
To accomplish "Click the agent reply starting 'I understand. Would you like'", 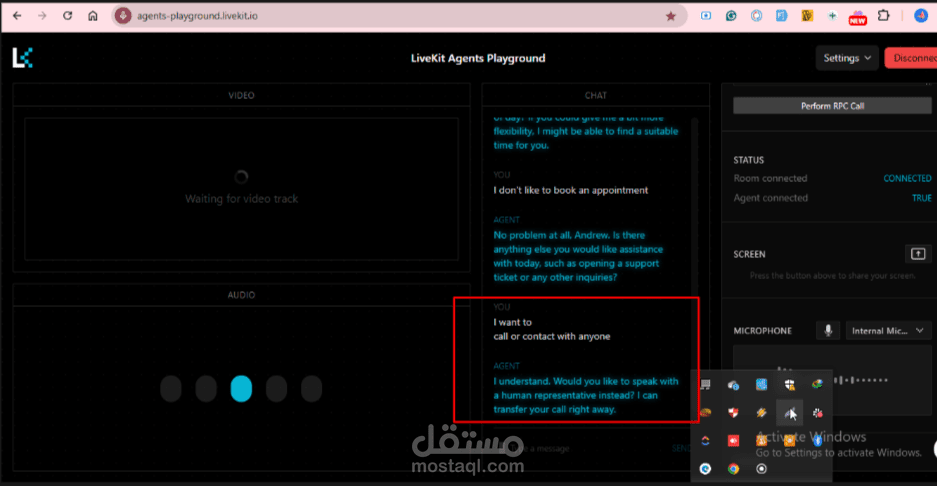I will 586,395.
